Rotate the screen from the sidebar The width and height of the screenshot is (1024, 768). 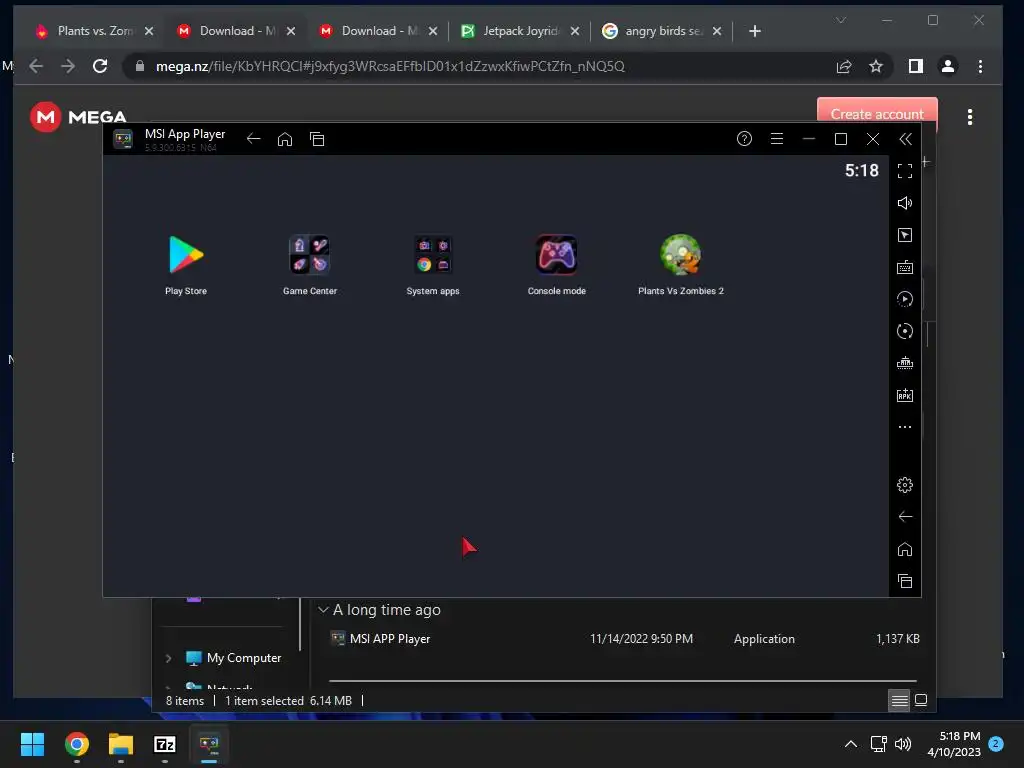[904, 331]
